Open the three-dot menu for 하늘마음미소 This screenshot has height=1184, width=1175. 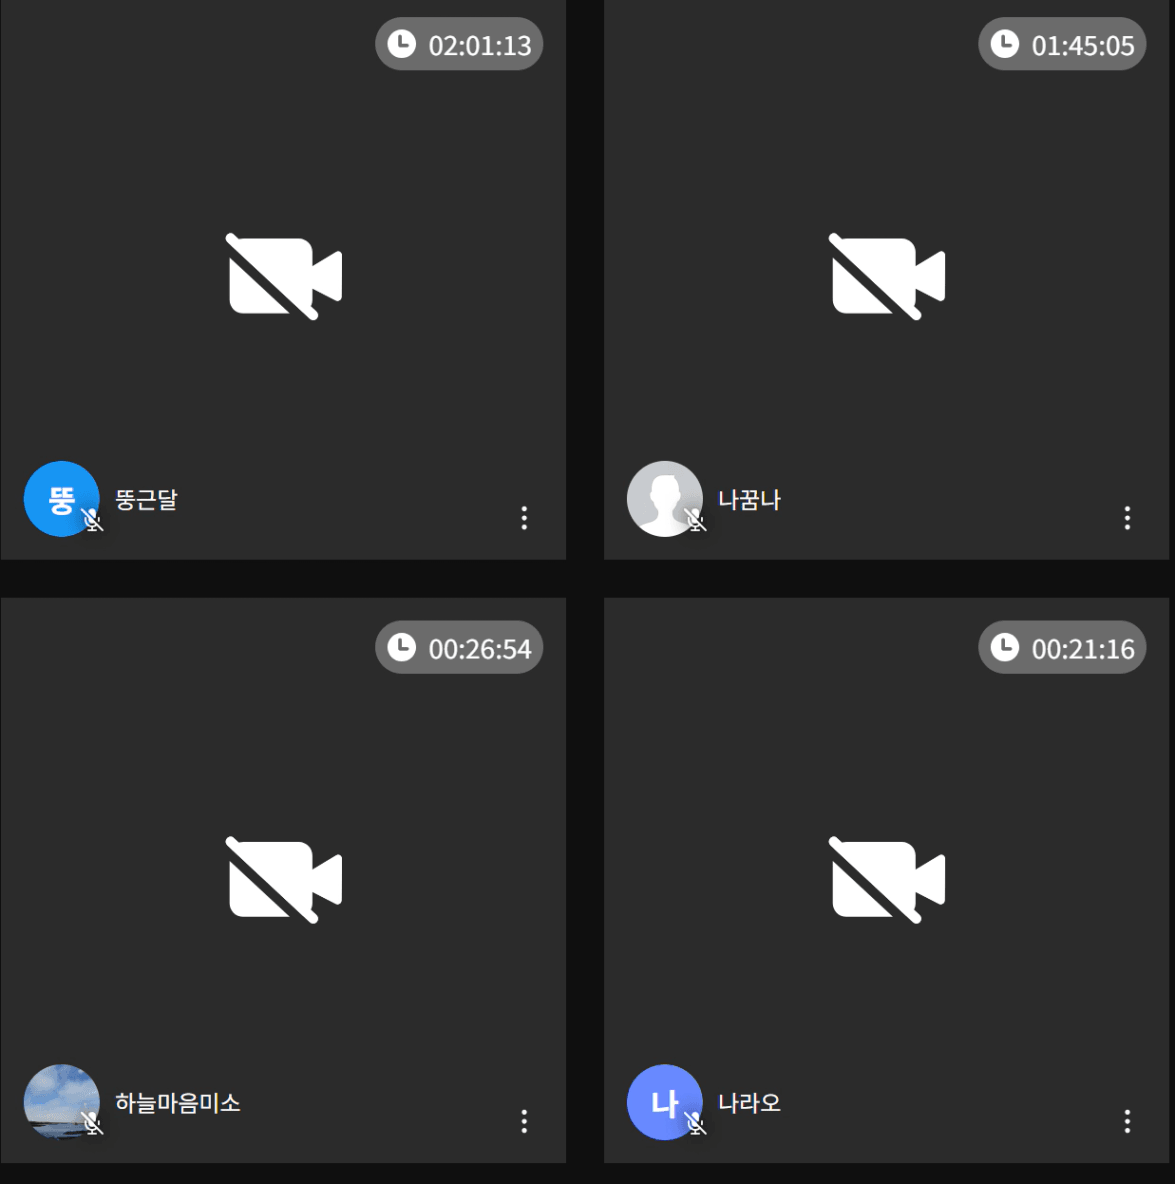pos(524,1121)
